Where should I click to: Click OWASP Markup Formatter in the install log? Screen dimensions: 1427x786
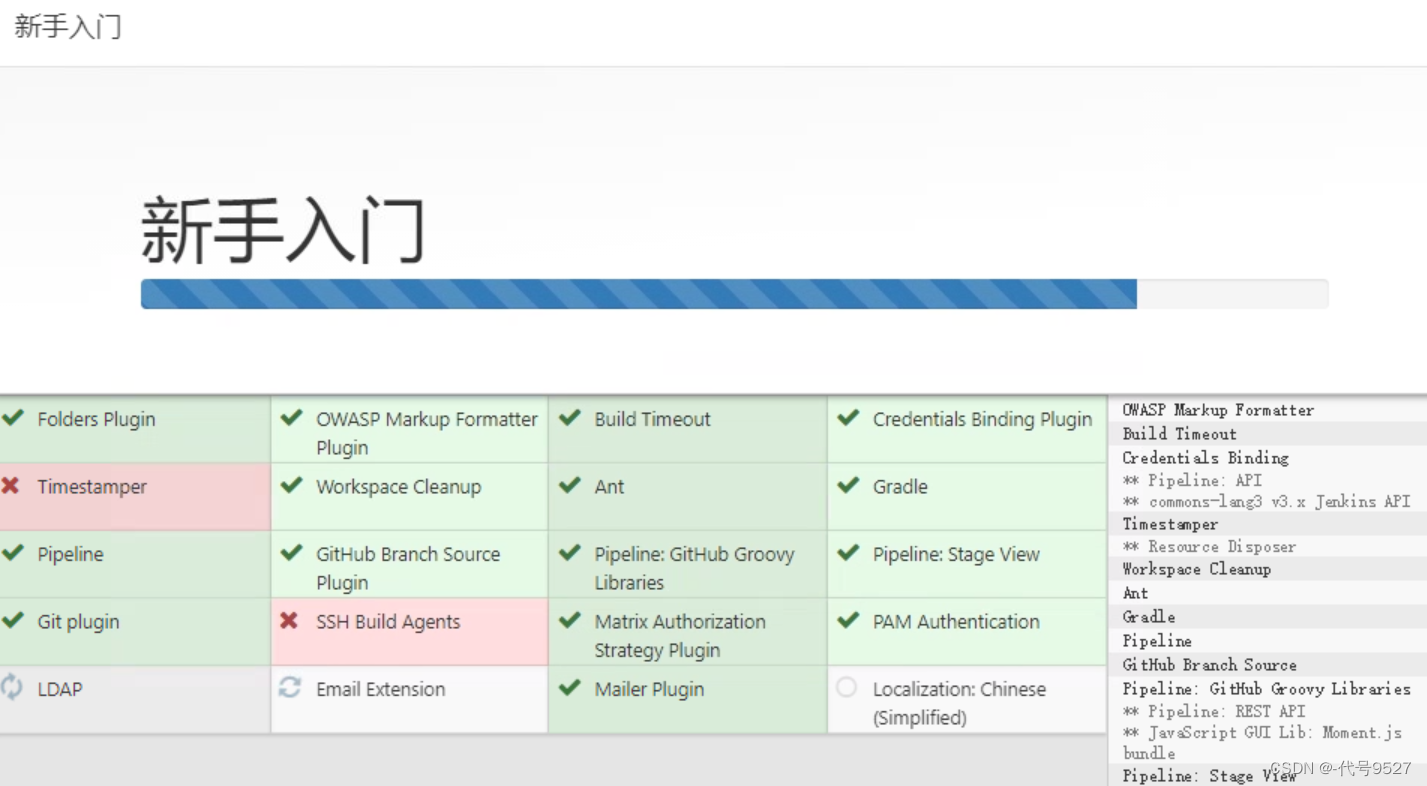pyautogui.click(x=1218, y=410)
